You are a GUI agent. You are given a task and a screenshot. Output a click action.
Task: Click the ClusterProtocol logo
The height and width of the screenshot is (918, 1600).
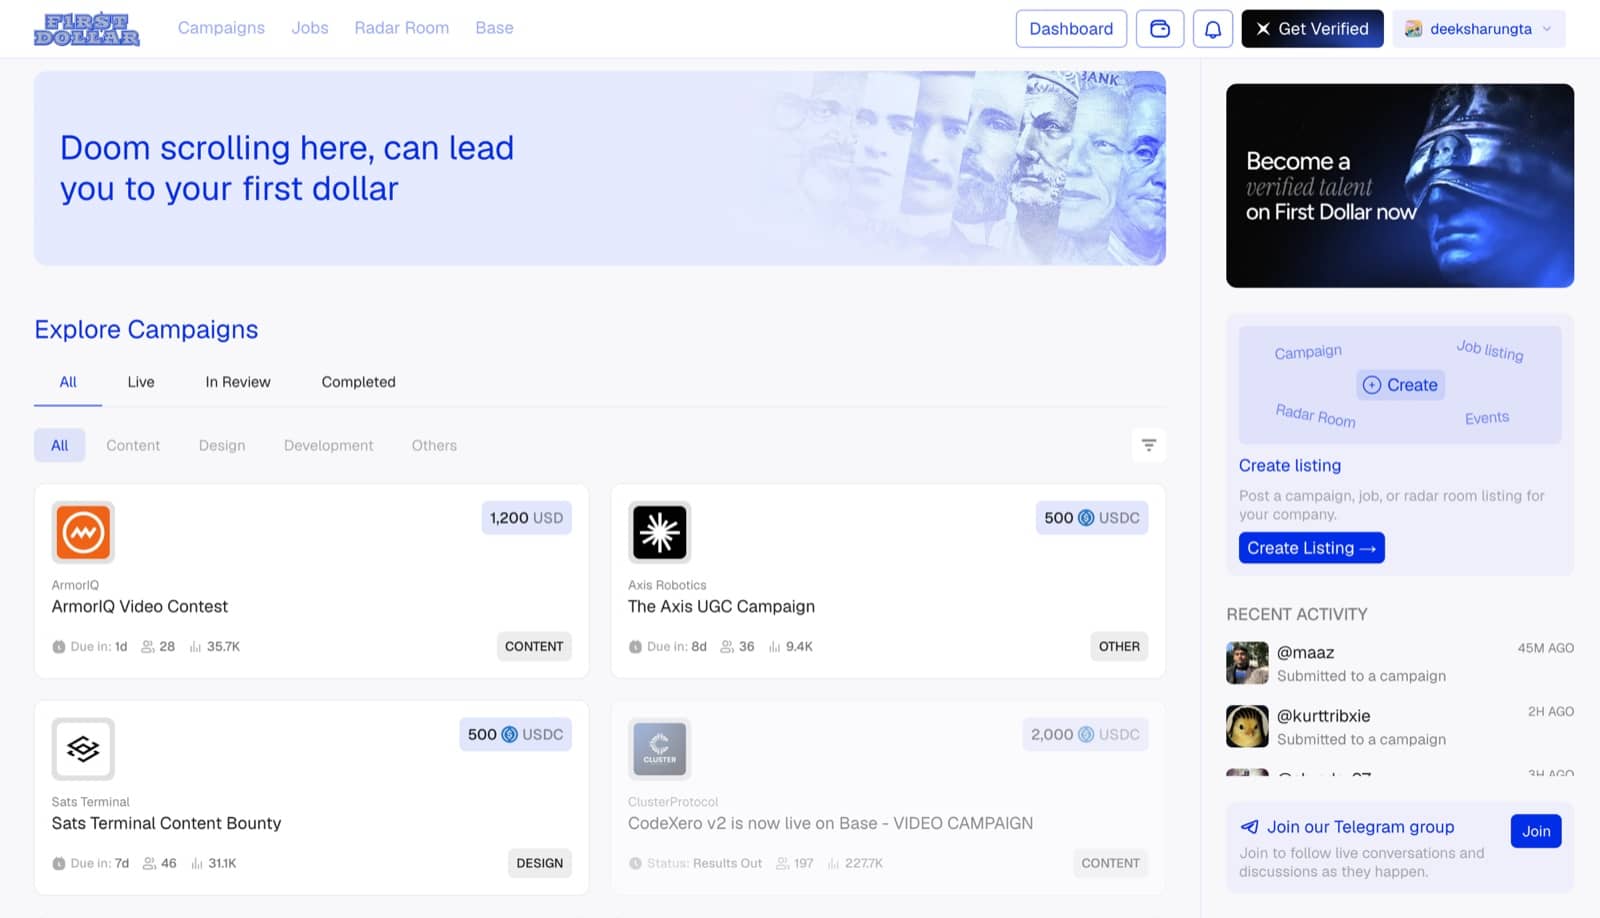pyautogui.click(x=660, y=749)
